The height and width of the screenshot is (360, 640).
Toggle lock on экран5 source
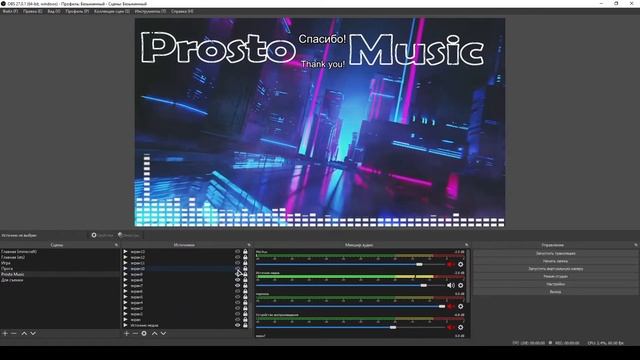tap(245, 297)
